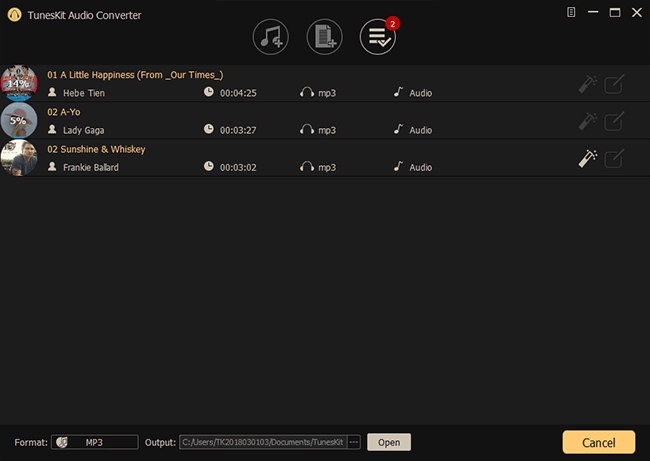The image size is (650, 461).
Task: Click artist name Lady Gaga
Action: (84, 130)
